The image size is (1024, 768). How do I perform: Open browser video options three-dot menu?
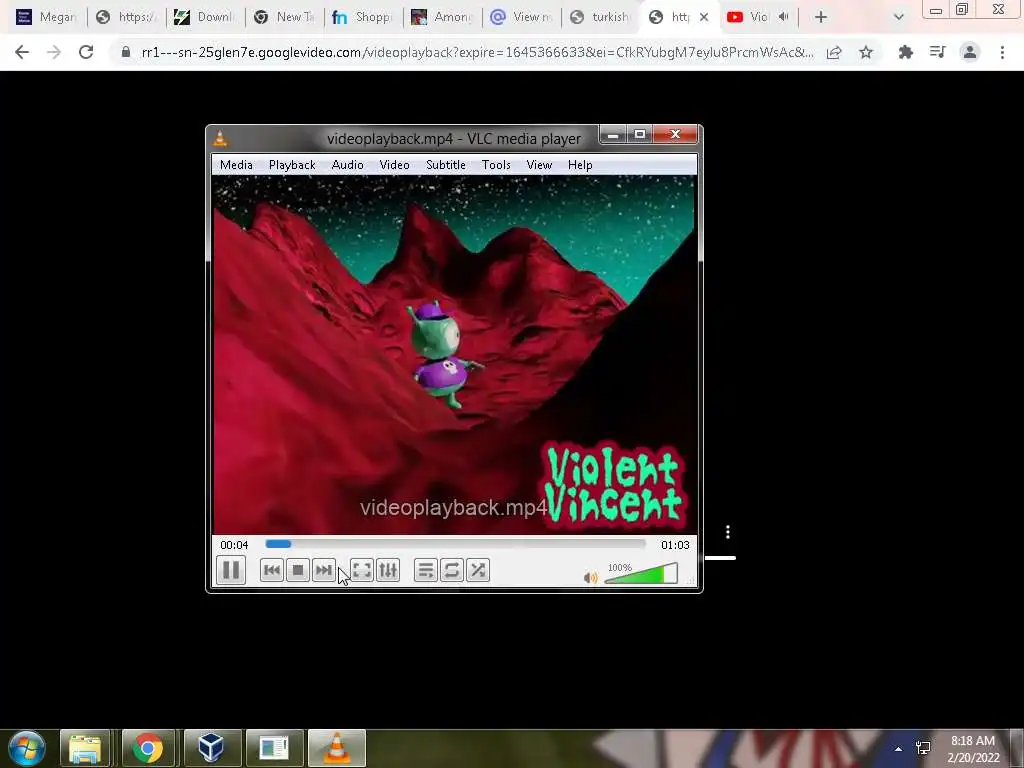tap(728, 532)
